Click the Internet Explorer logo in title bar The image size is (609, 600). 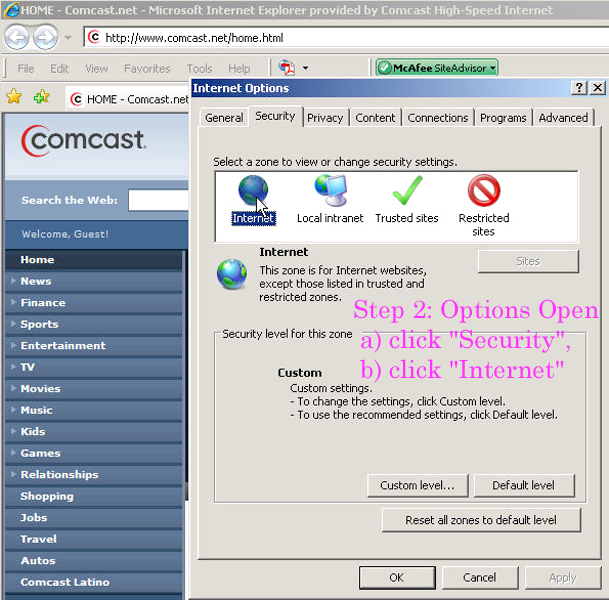[x=10, y=10]
